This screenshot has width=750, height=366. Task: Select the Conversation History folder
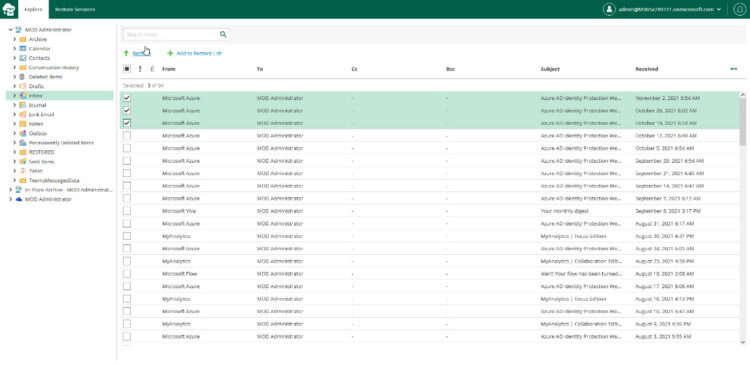tap(54, 67)
